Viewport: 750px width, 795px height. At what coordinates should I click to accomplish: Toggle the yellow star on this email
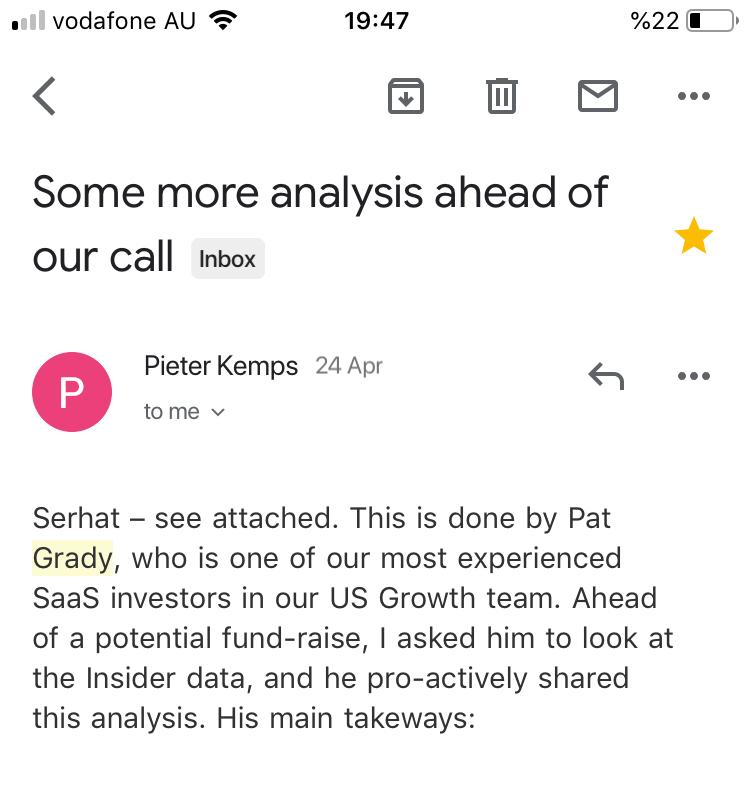tap(693, 238)
